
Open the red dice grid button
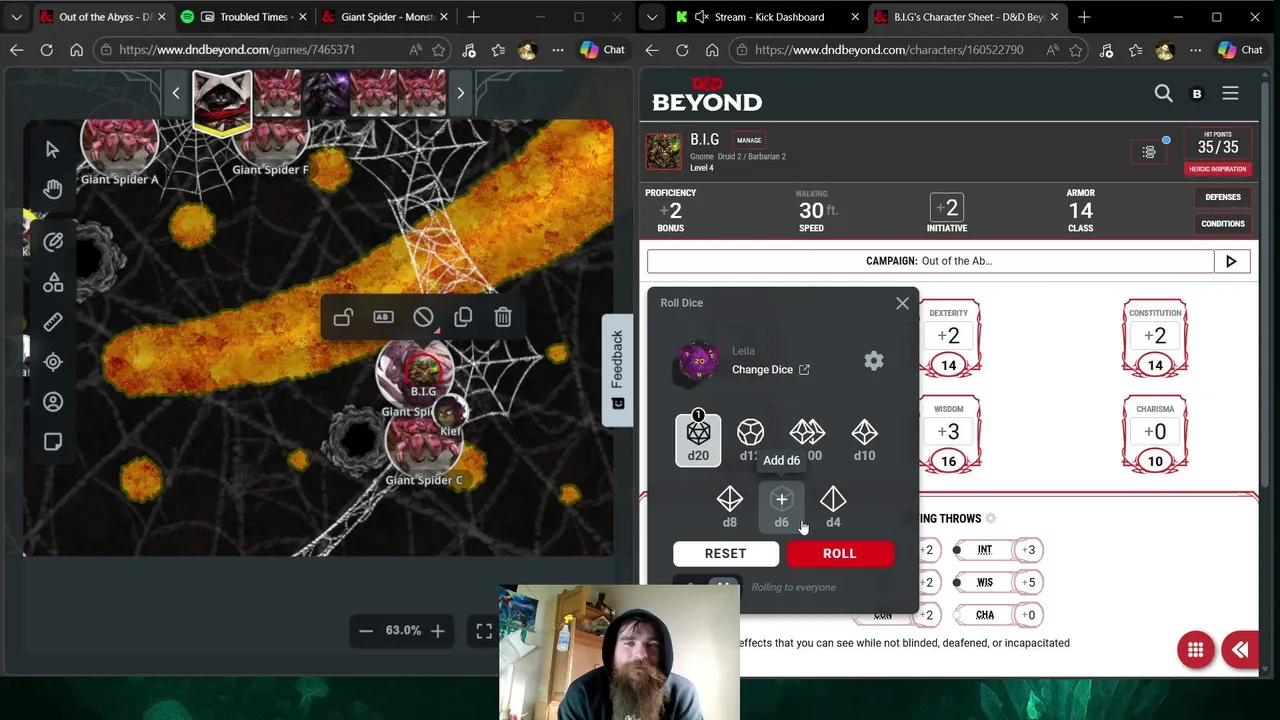[x=1195, y=651]
